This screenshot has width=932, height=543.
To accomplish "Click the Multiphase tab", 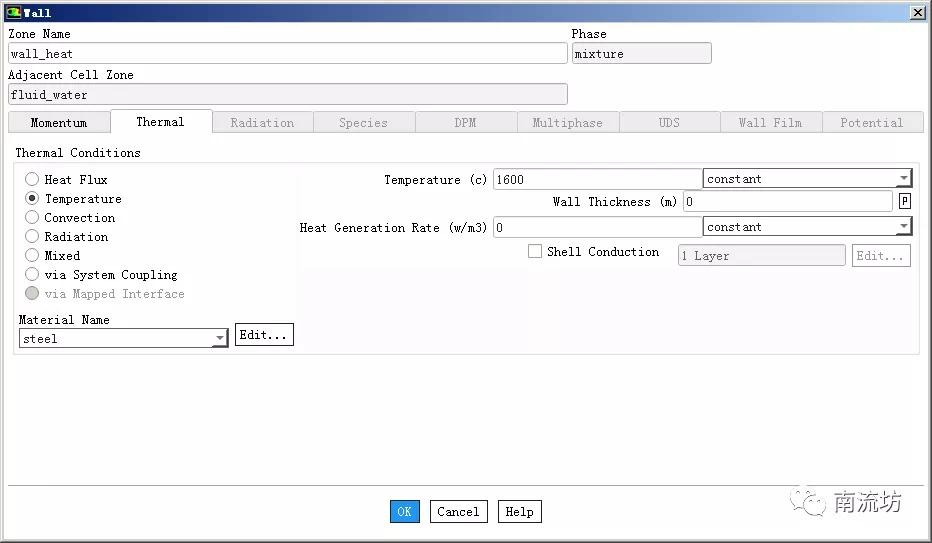I will [568, 122].
